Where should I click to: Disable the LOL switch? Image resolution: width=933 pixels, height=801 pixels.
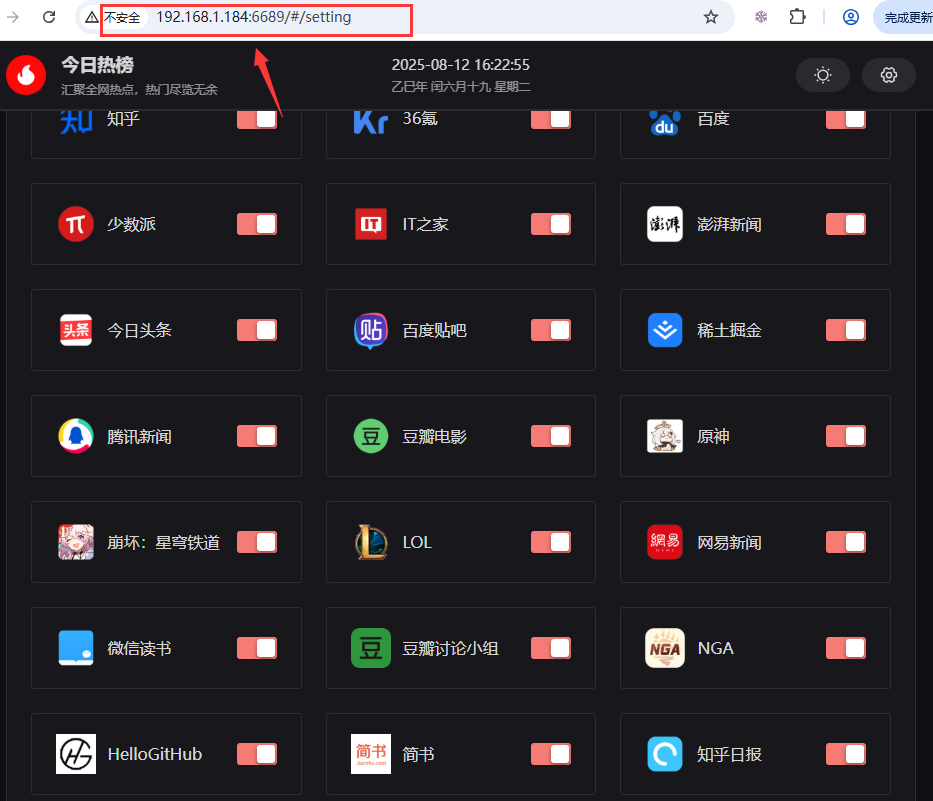[551, 542]
